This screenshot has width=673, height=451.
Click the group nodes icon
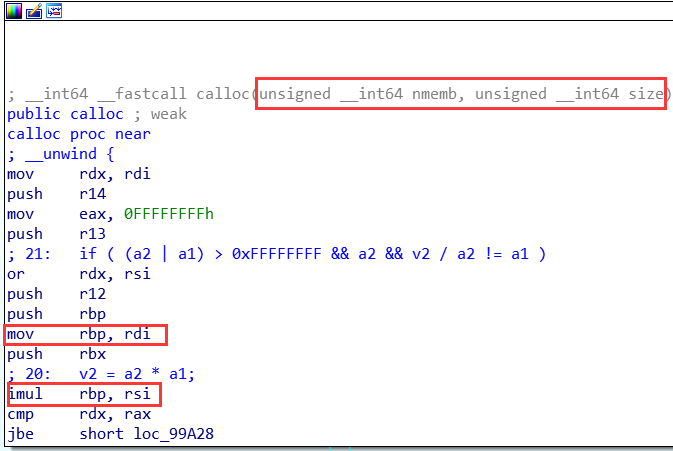pyautogui.click(x=54, y=11)
